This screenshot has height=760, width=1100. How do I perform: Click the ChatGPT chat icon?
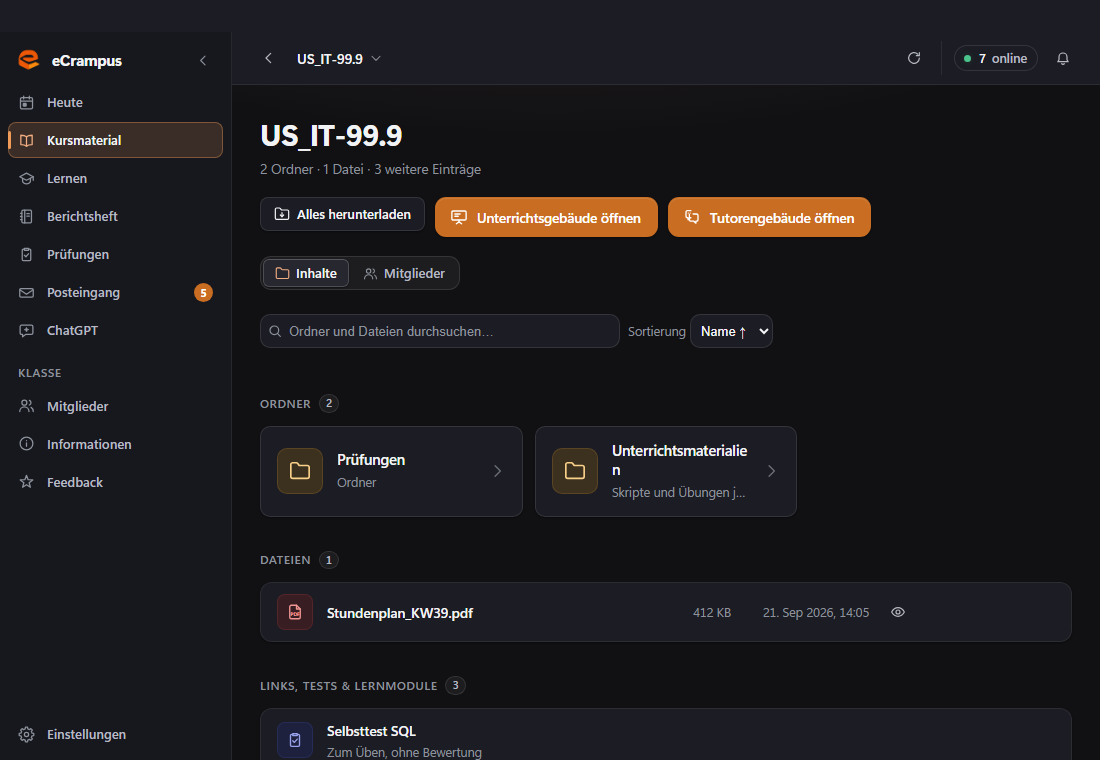[27, 331]
